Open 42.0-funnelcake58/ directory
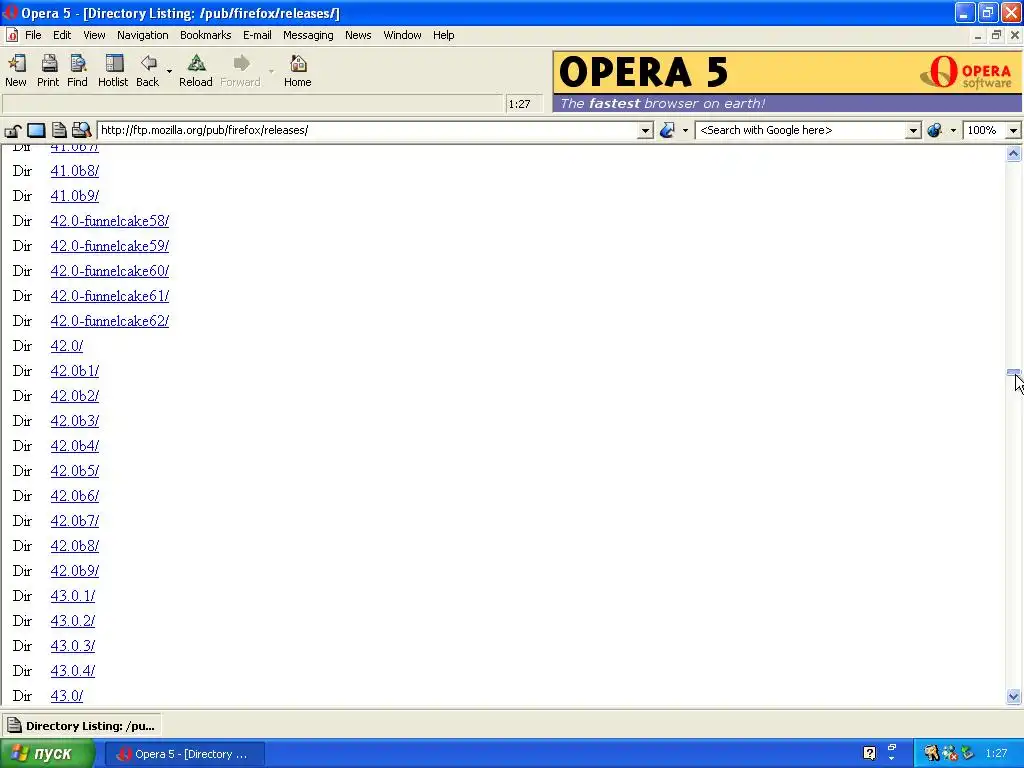 pyautogui.click(x=110, y=221)
